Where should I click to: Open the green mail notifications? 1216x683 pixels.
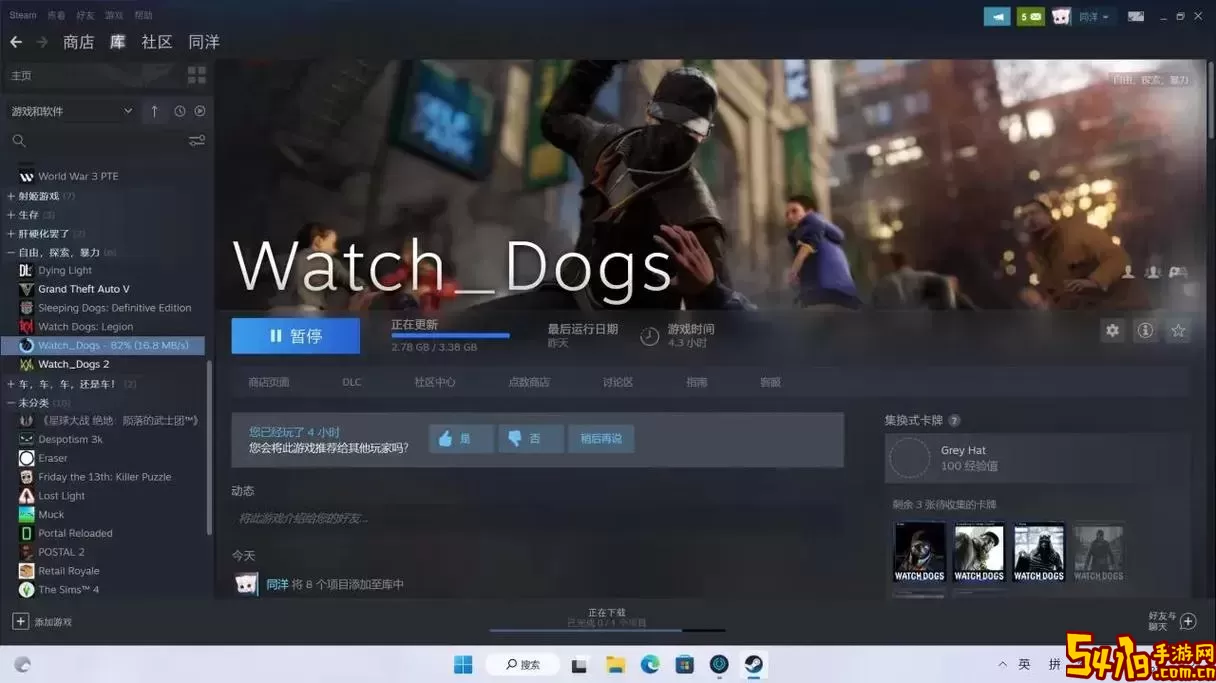1031,16
